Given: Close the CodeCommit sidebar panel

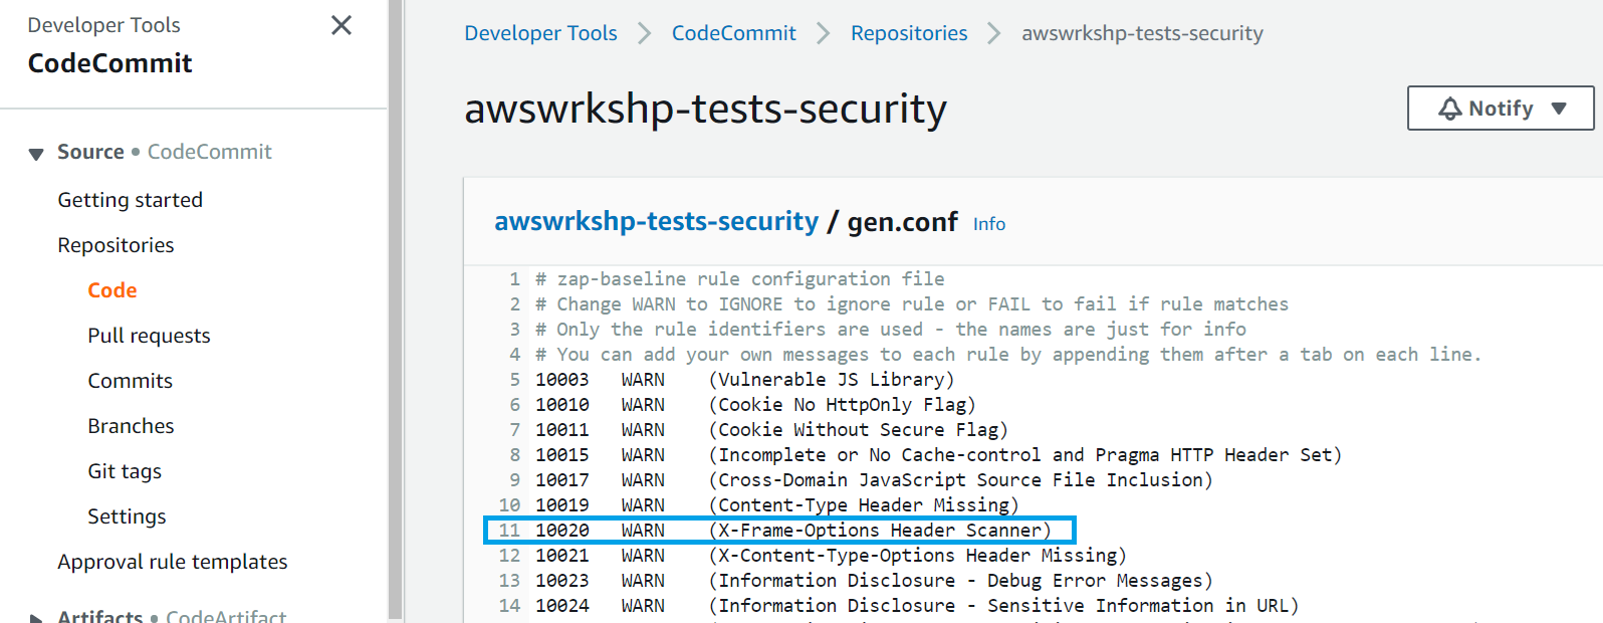Looking at the screenshot, I should (x=341, y=25).
